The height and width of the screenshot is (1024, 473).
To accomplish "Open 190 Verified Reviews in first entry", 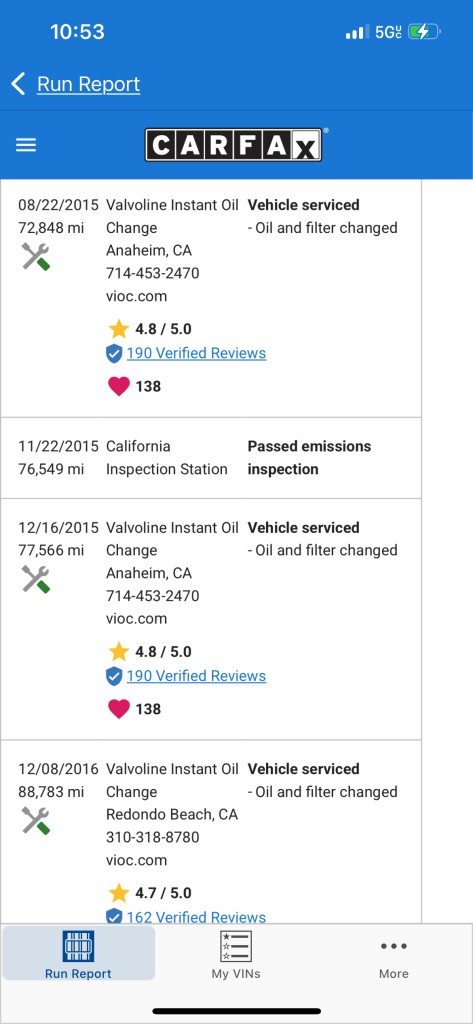I will point(197,353).
